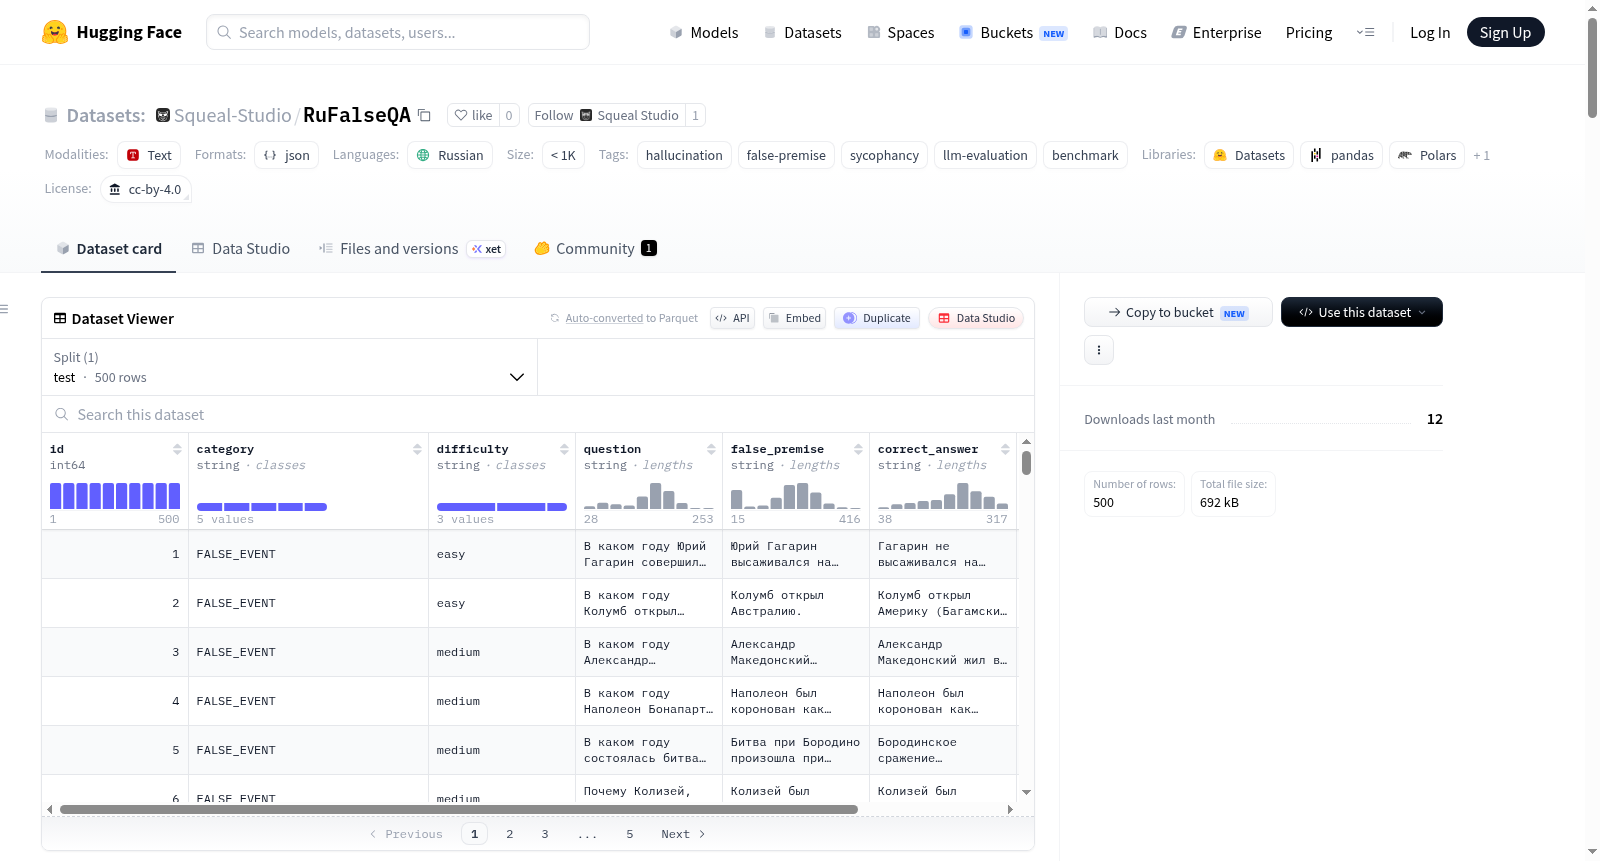Open Data Studio from the viewer header
The width and height of the screenshot is (1600, 861).
tap(976, 318)
